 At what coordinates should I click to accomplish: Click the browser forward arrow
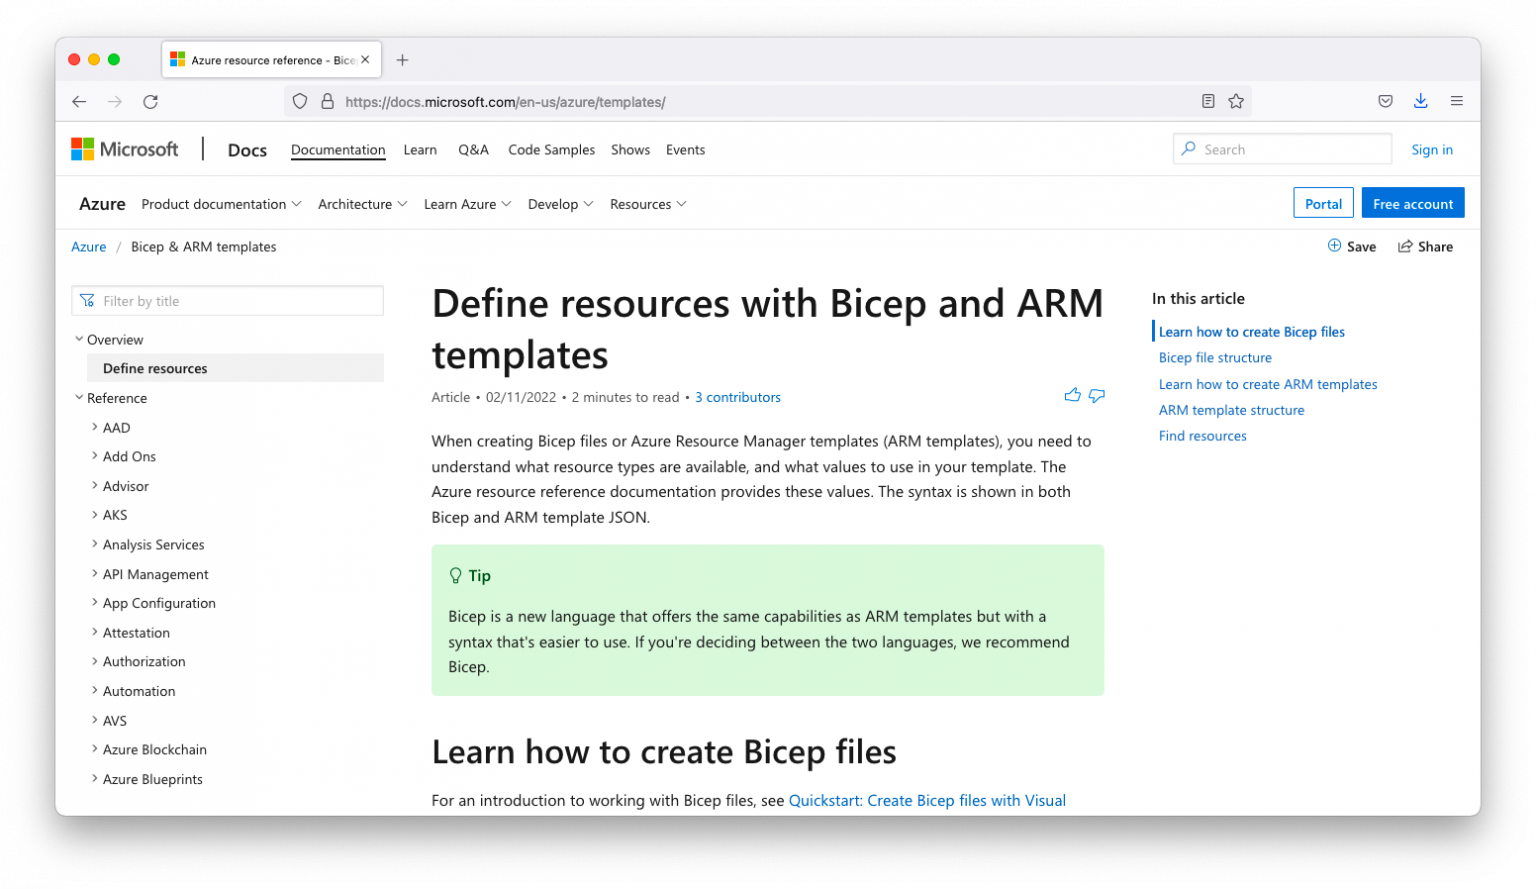point(115,102)
